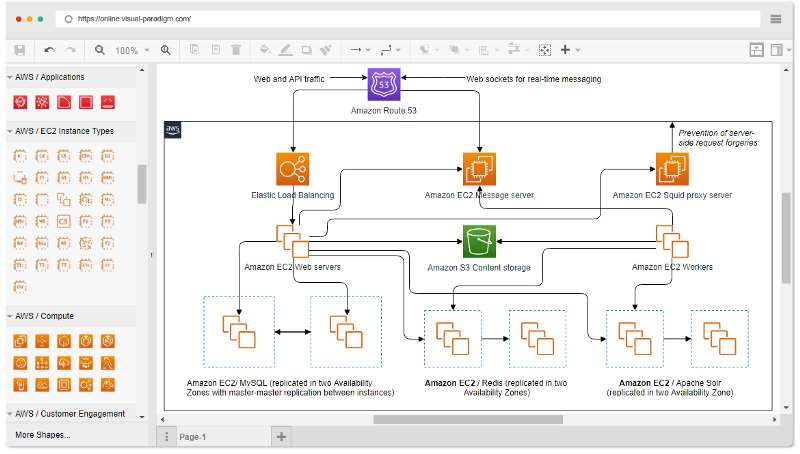Click the fill color bucket icon
This screenshot has height=454, width=800.
pos(264,50)
